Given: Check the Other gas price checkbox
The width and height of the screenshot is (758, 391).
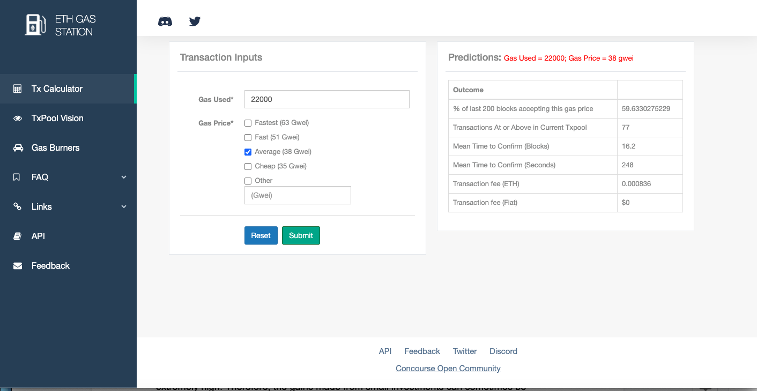Looking at the screenshot, I should [248, 181].
